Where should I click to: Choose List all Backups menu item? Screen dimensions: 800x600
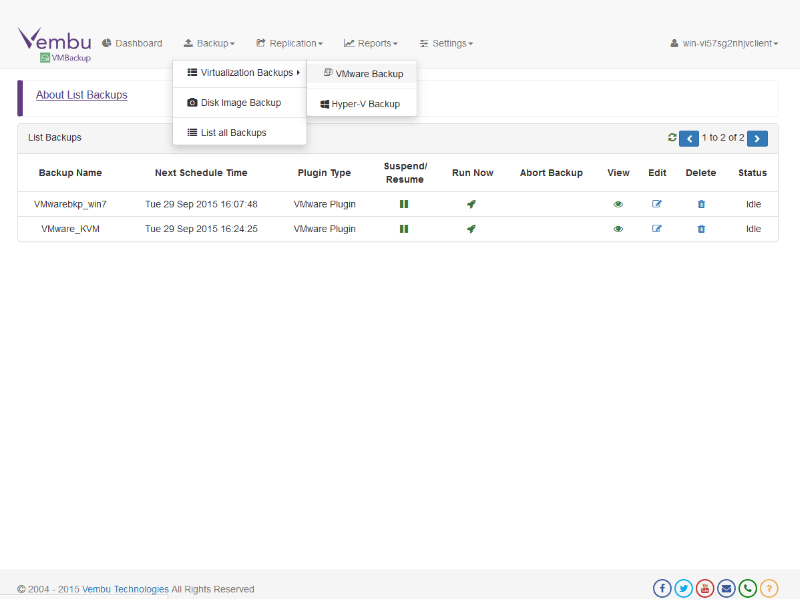click(x=239, y=133)
